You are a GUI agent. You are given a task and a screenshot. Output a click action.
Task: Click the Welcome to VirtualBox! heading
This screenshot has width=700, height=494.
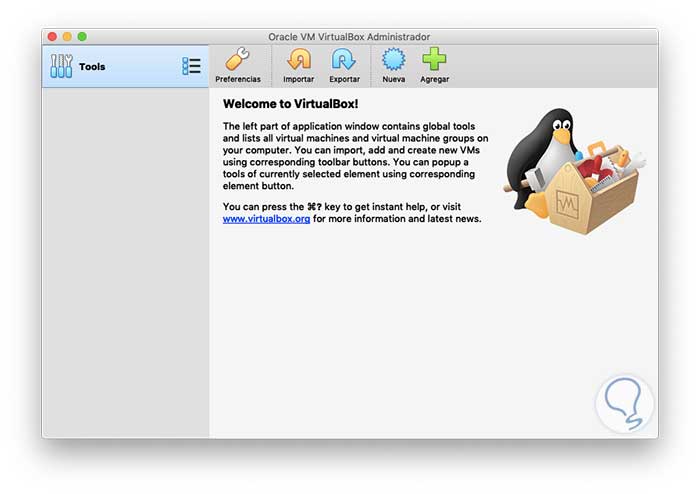click(291, 104)
